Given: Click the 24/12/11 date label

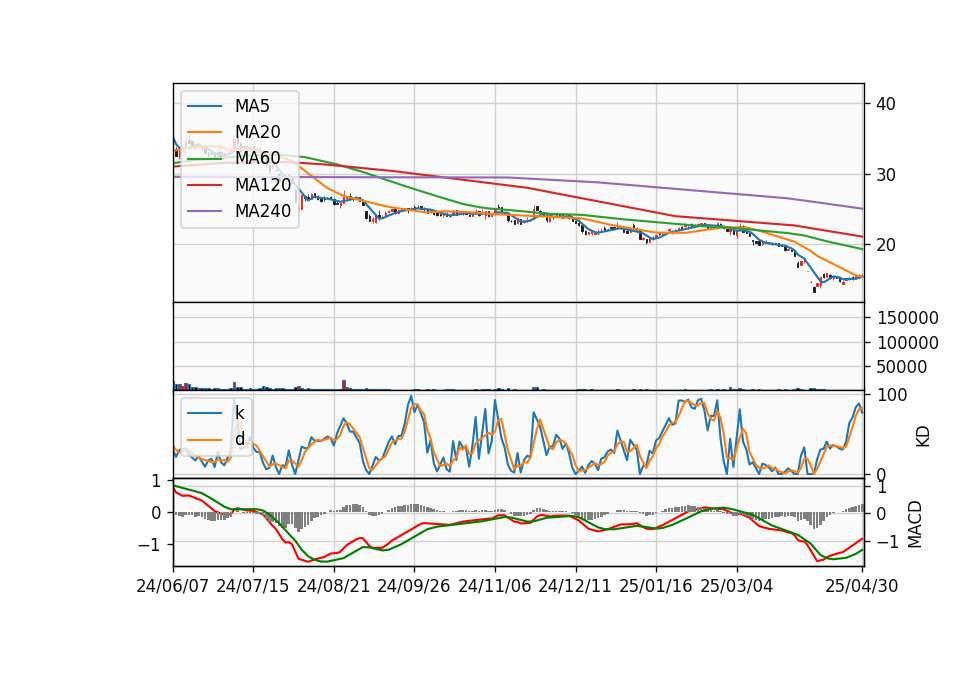Looking at the screenshot, I should pyautogui.click(x=575, y=586).
